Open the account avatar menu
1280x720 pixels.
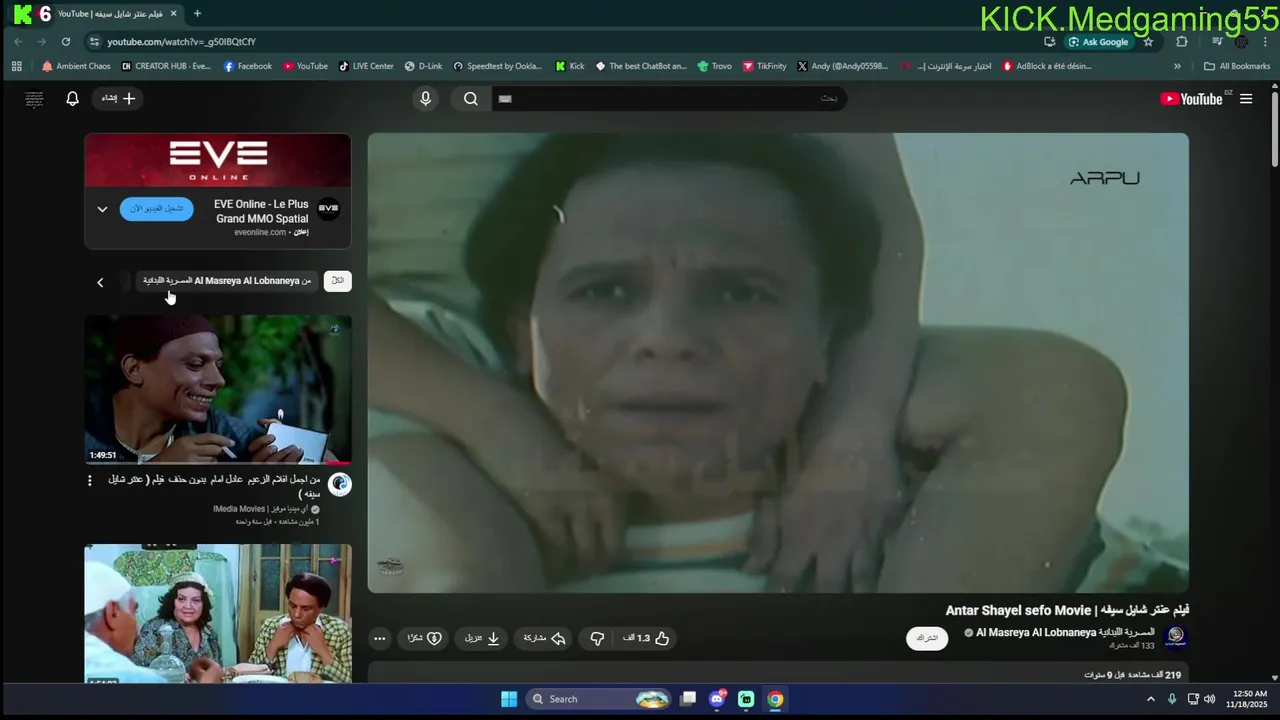pos(34,98)
